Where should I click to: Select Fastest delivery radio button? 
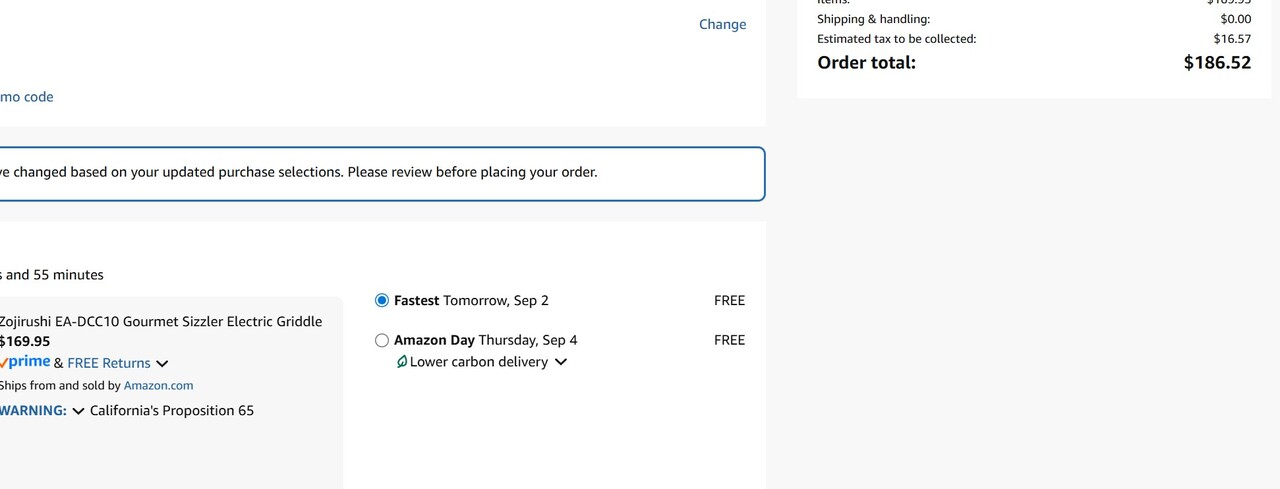tap(382, 301)
